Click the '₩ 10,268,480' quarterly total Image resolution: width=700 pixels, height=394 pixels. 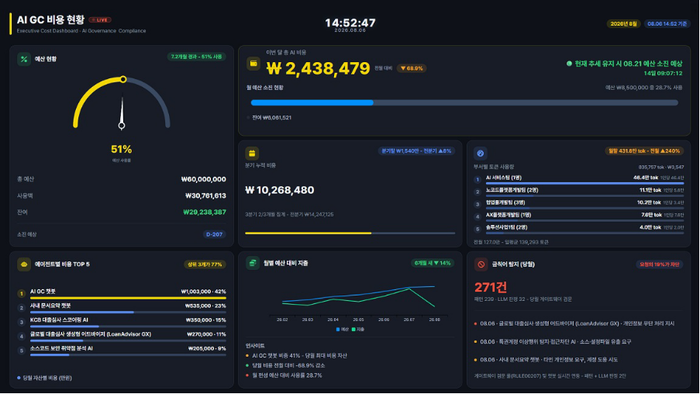tap(280, 190)
